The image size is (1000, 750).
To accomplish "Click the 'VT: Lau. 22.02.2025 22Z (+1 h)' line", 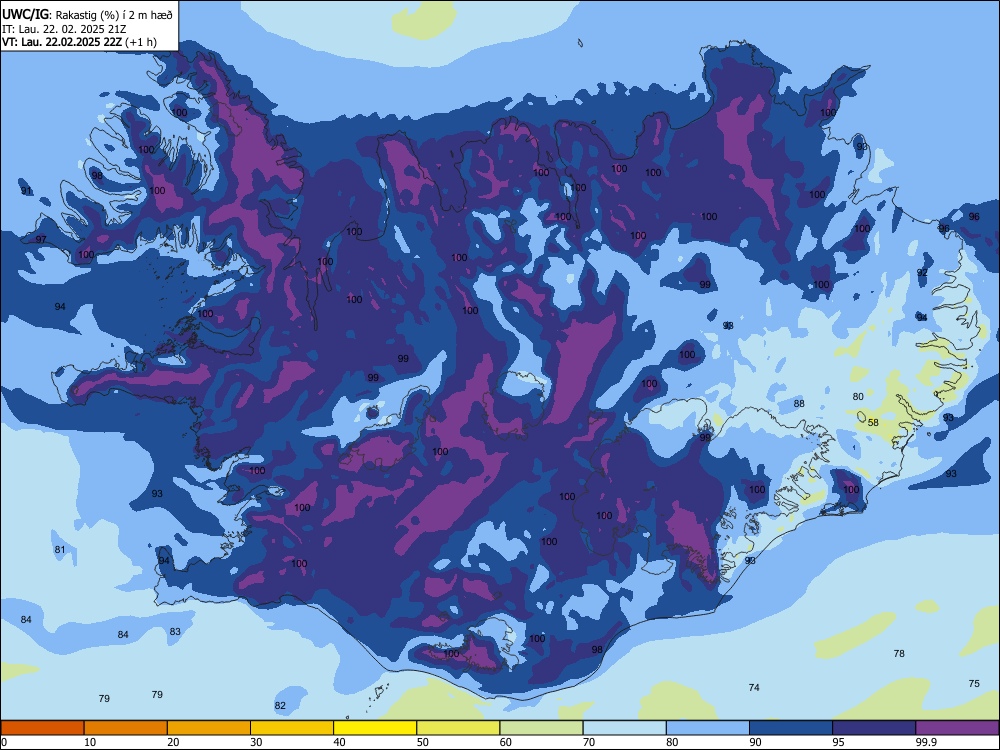I will [79, 42].
